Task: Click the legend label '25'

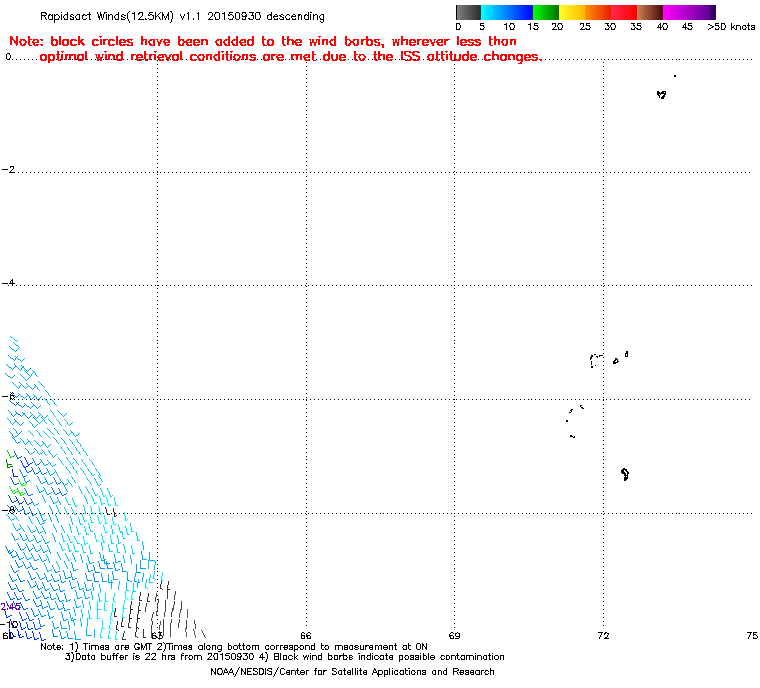Action: (x=585, y=27)
